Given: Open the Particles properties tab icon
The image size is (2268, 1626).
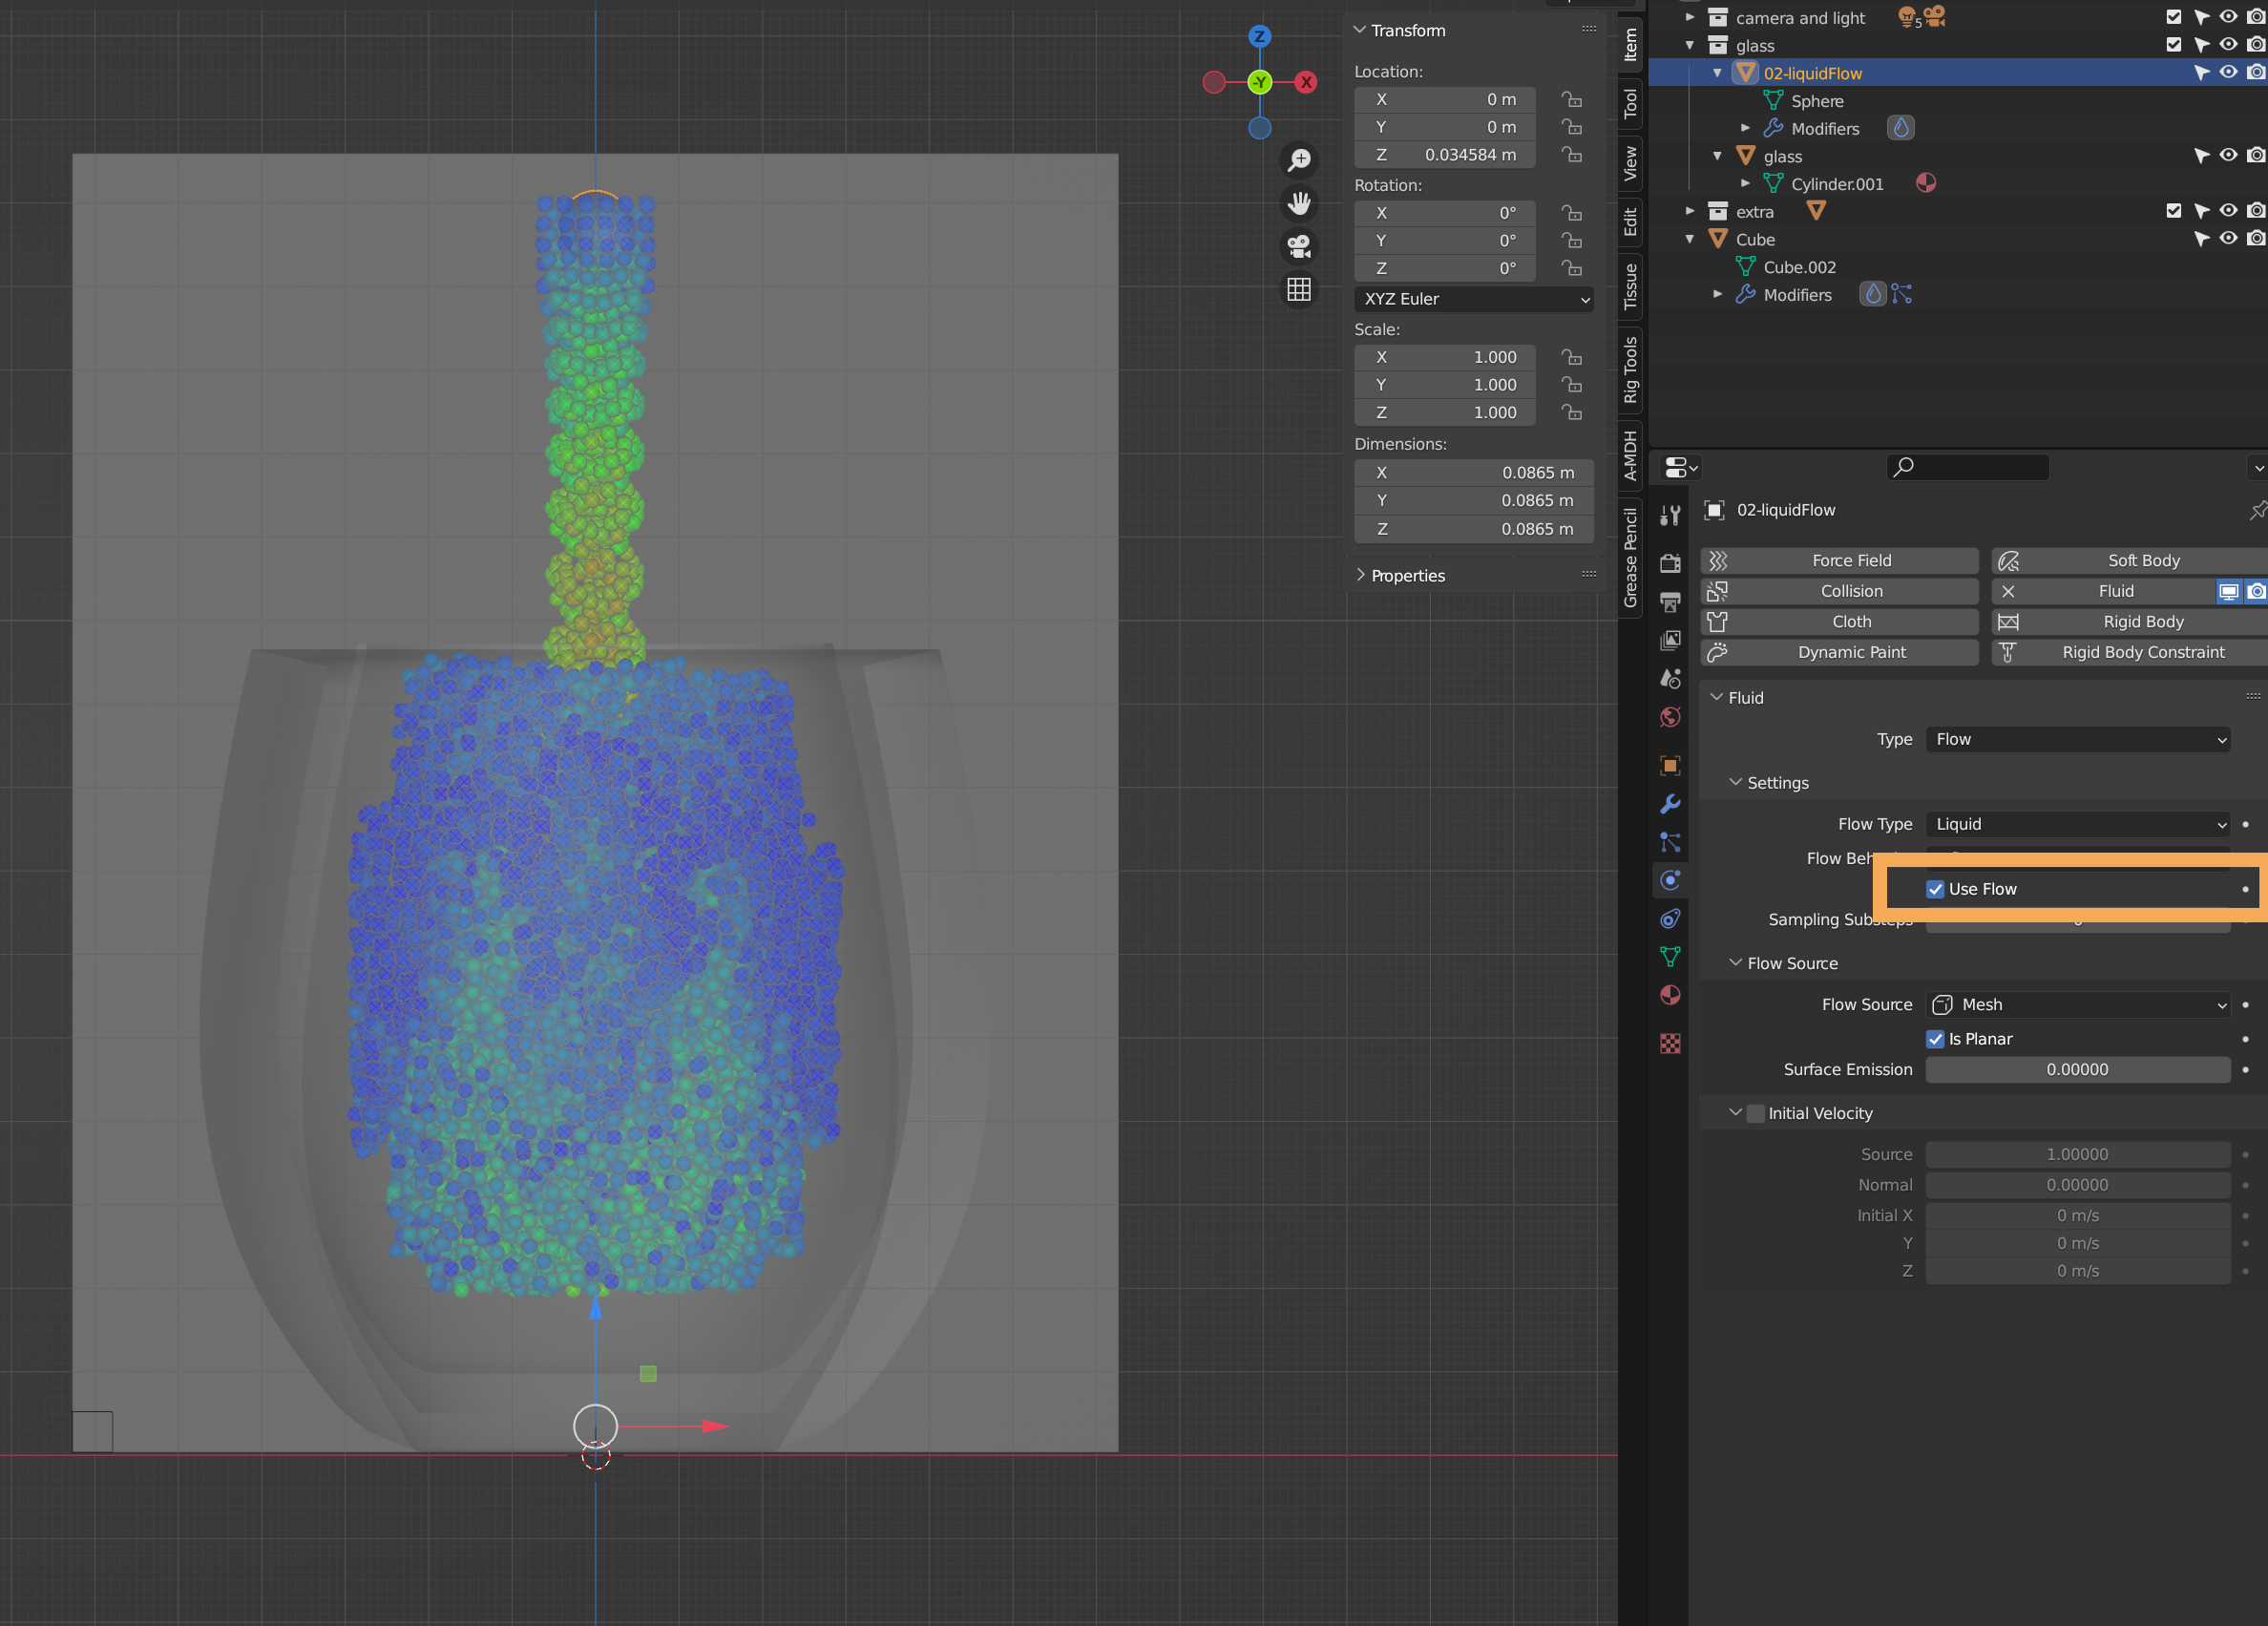Looking at the screenshot, I should coord(1670,842).
